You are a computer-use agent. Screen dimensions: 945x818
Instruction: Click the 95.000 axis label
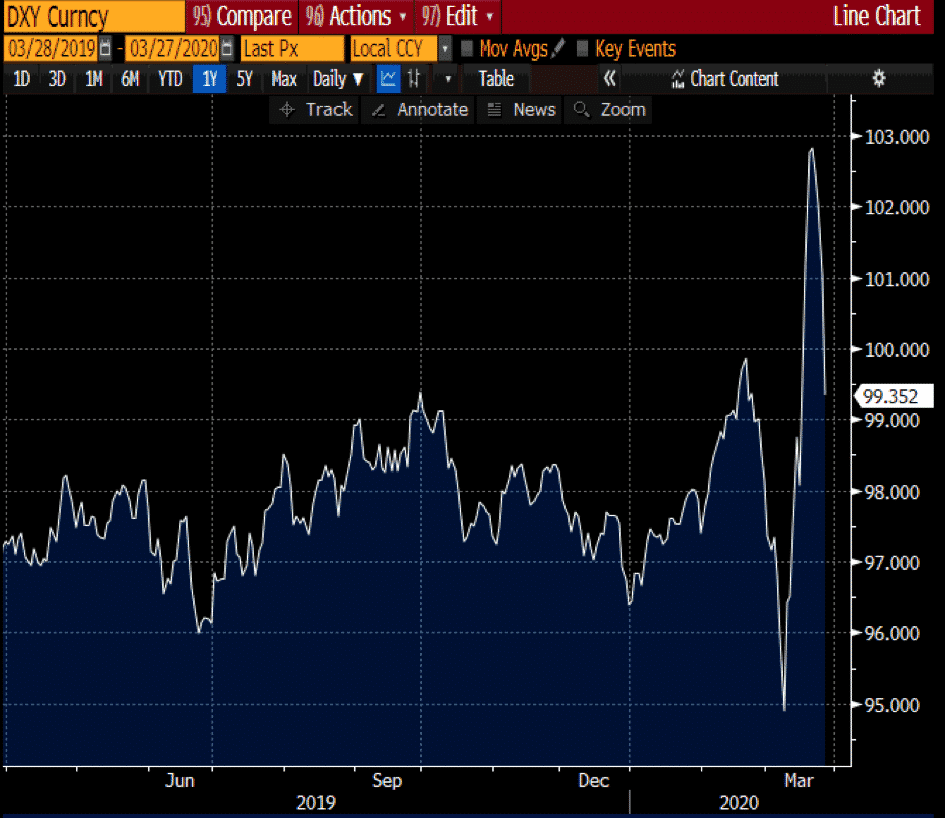pyautogui.click(x=892, y=705)
